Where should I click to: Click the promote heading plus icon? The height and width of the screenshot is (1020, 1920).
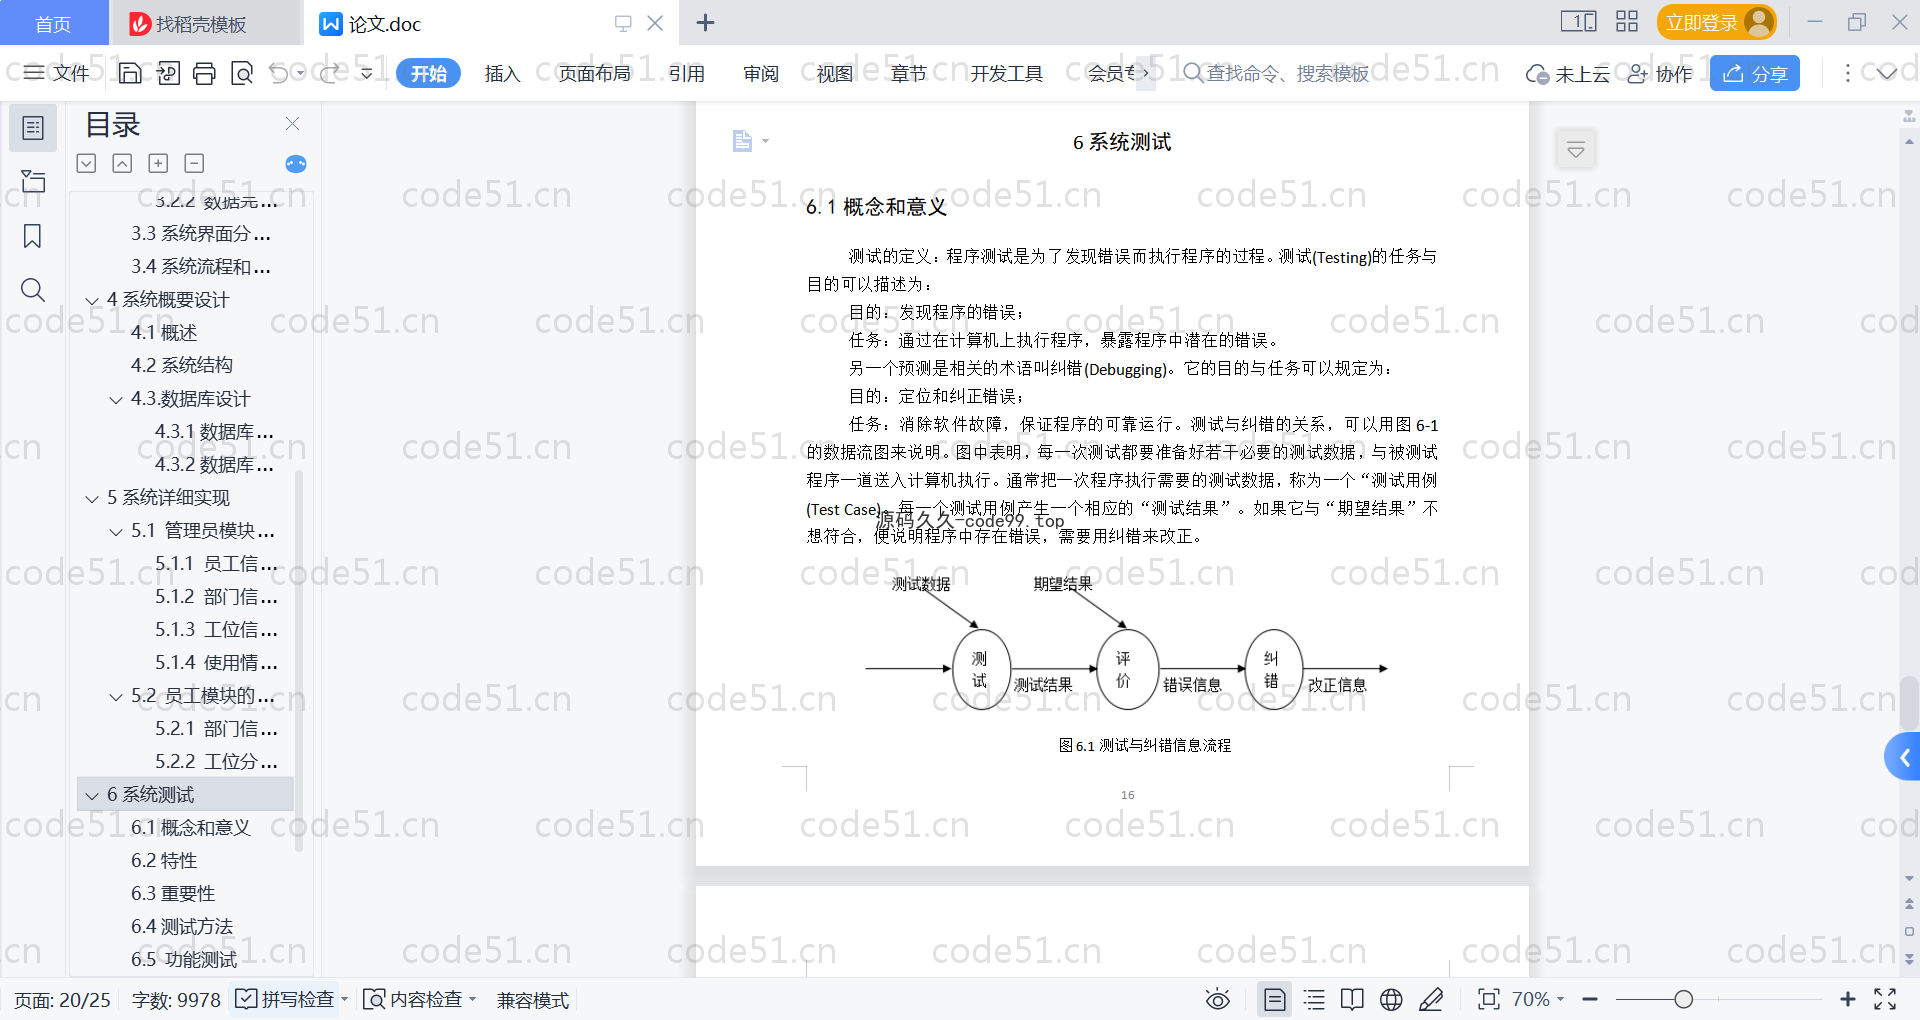pos(158,163)
